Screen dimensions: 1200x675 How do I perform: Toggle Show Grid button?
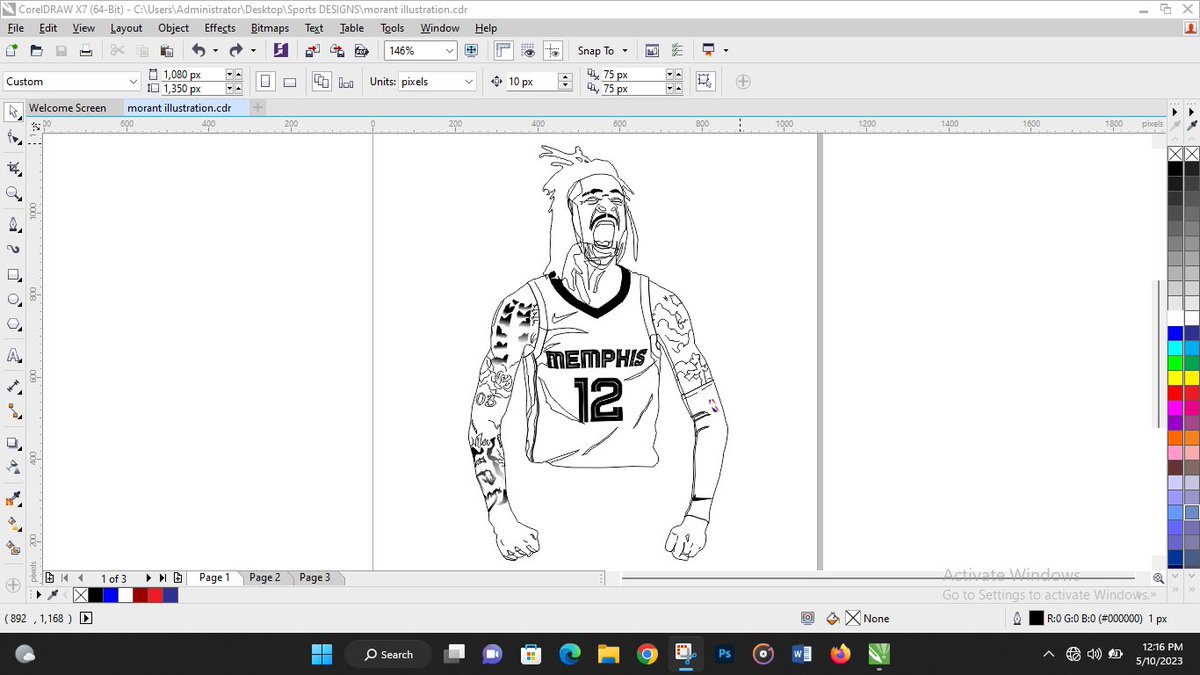(x=528, y=50)
